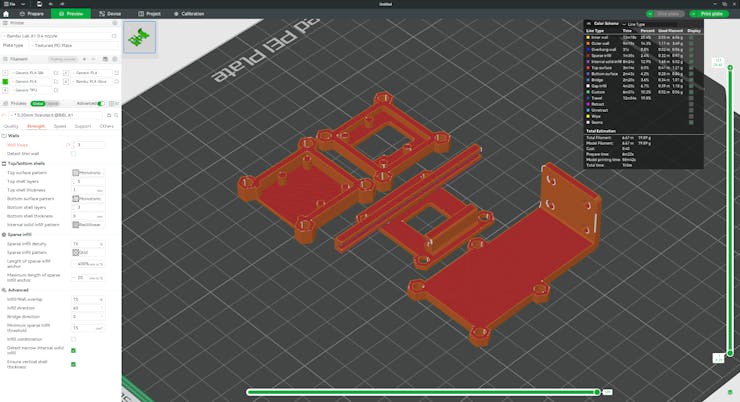Open filament settings gear icon
This screenshot has height=402, width=740.
coord(115,59)
